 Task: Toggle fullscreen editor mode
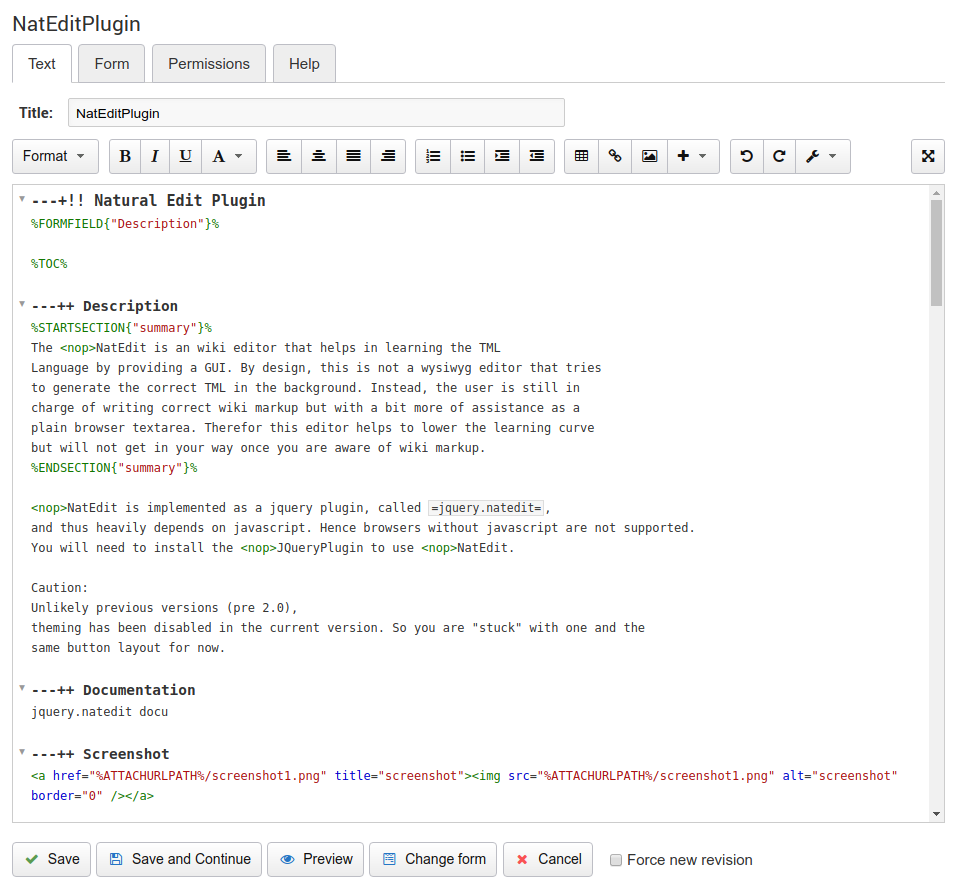[928, 156]
